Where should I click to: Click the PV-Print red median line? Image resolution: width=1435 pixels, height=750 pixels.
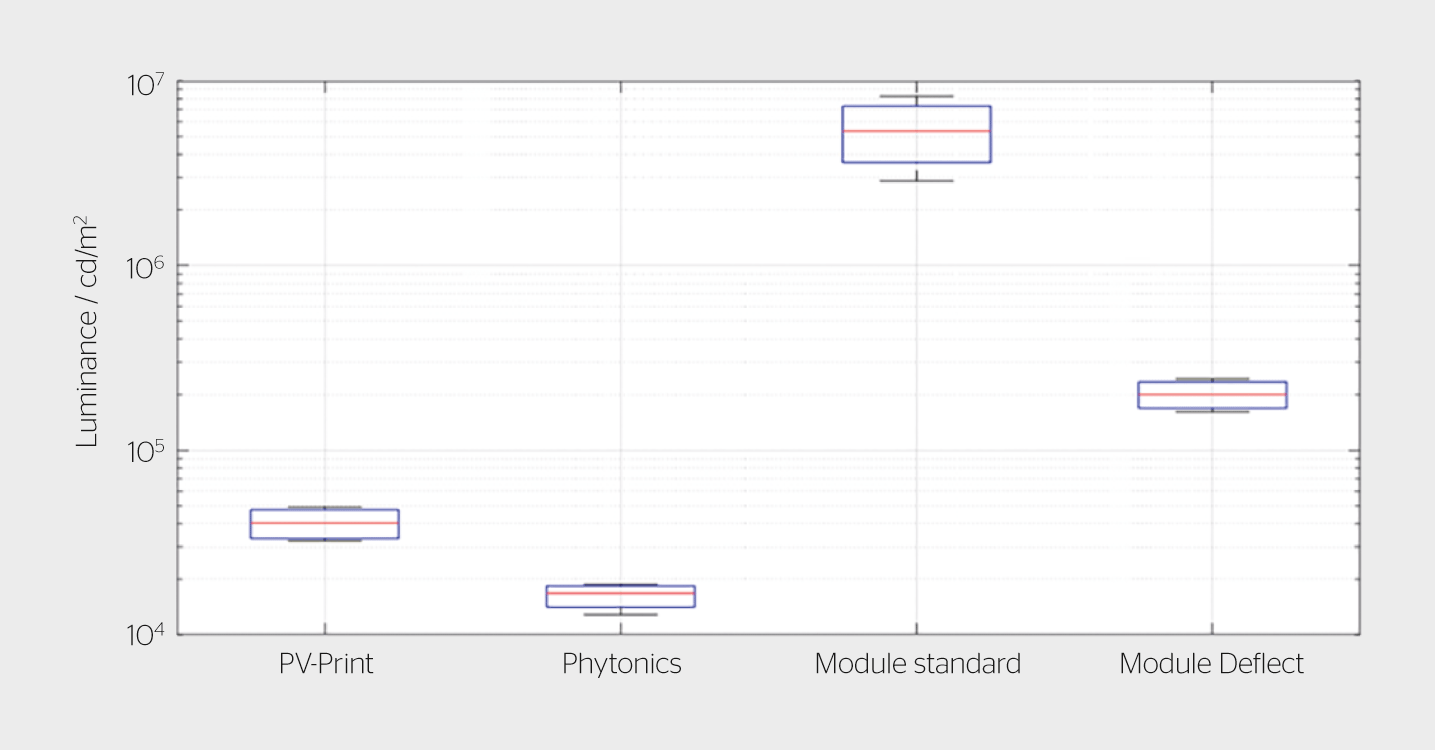325,523
